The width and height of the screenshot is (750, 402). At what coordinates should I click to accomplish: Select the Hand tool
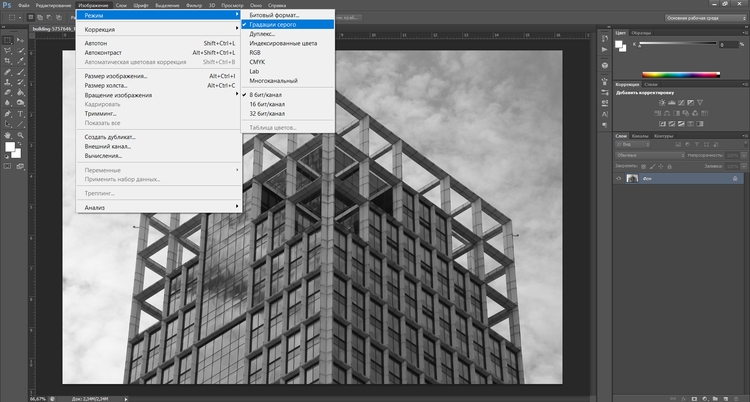(7, 134)
